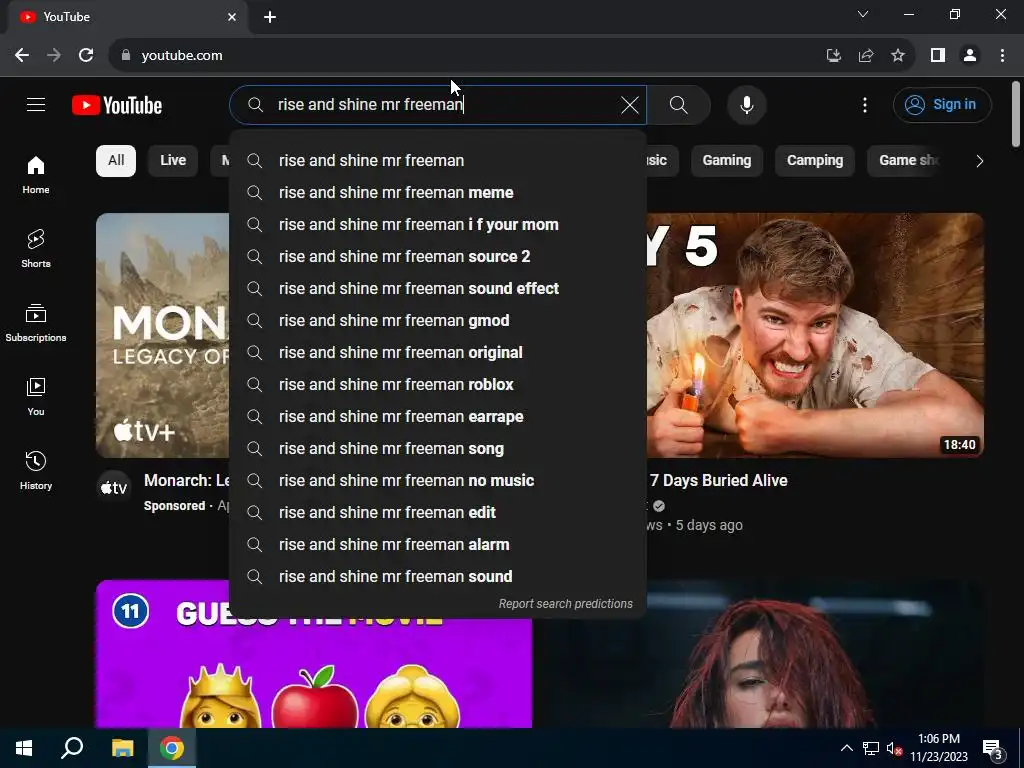Open History in the sidebar
Viewport: 1024px width, 768px height.
tap(36, 470)
